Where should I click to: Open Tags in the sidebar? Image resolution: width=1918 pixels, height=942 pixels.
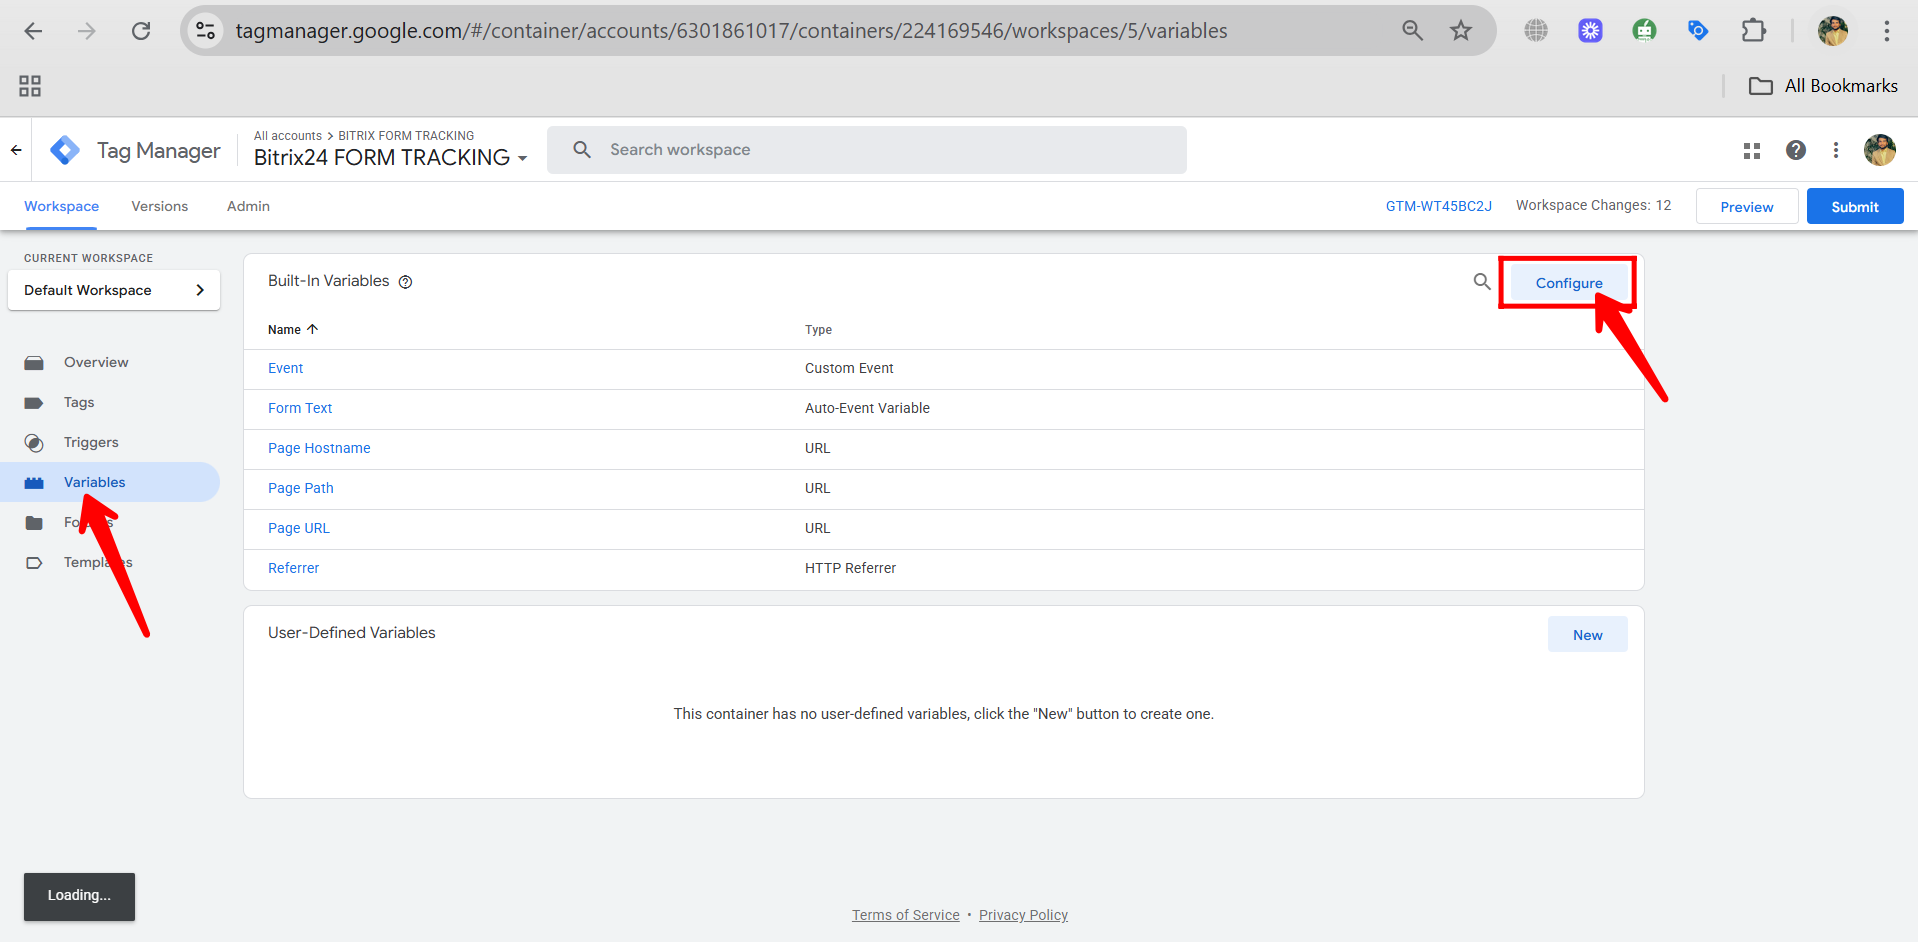79,402
